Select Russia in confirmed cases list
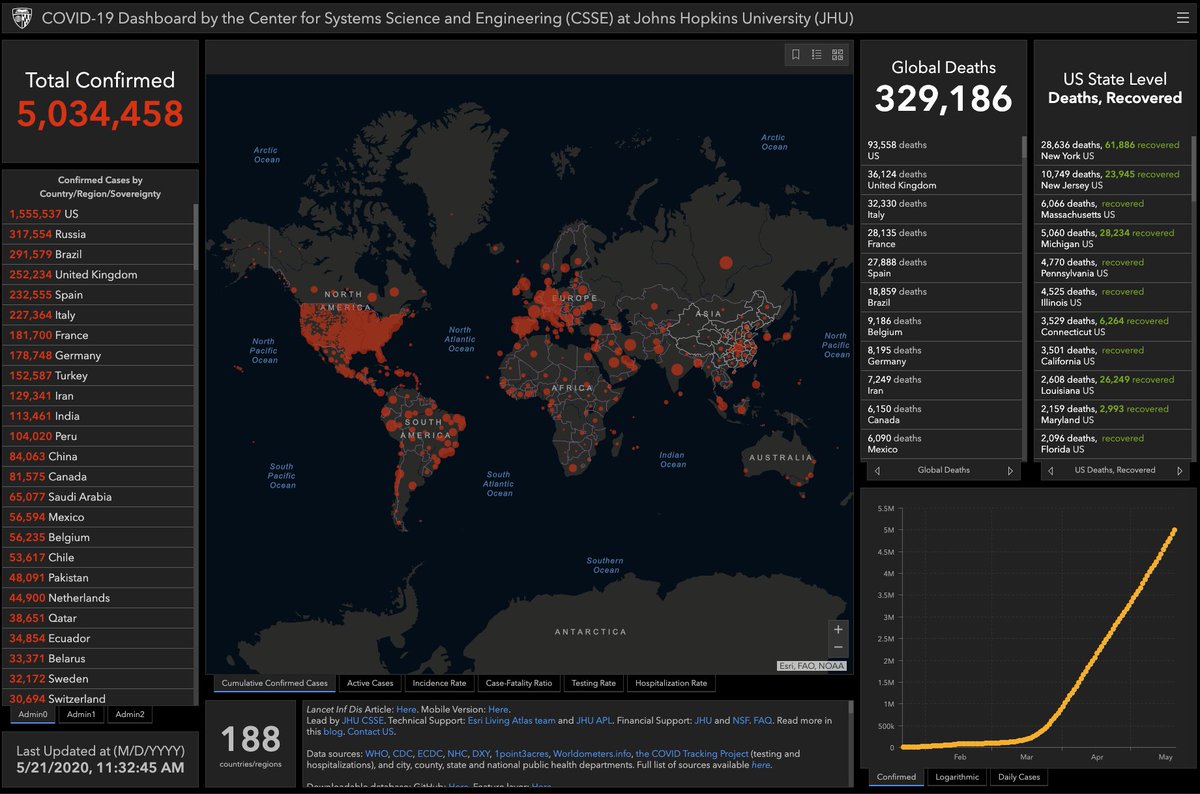This screenshot has width=1200, height=794. 98,234
